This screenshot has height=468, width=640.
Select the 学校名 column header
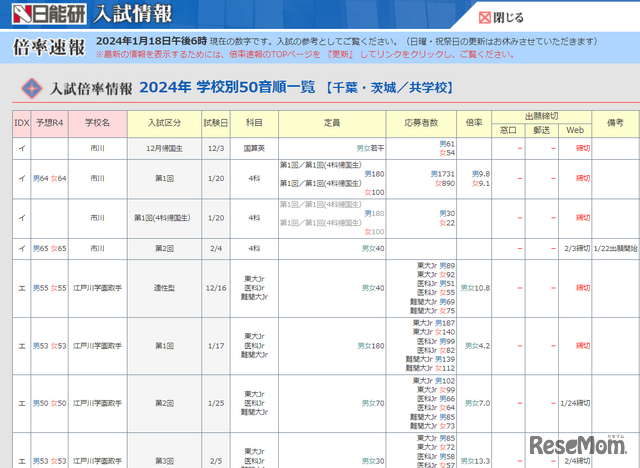97,122
